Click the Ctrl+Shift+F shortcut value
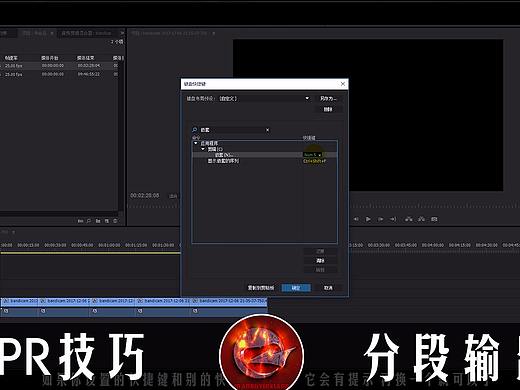The width and height of the screenshot is (520, 390). pyautogui.click(x=314, y=161)
